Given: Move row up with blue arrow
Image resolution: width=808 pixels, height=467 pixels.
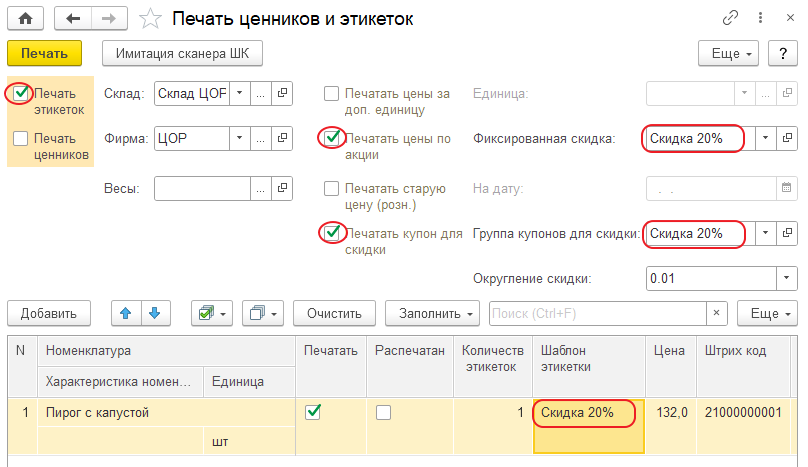Looking at the screenshot, I should (x=125, y=313).
